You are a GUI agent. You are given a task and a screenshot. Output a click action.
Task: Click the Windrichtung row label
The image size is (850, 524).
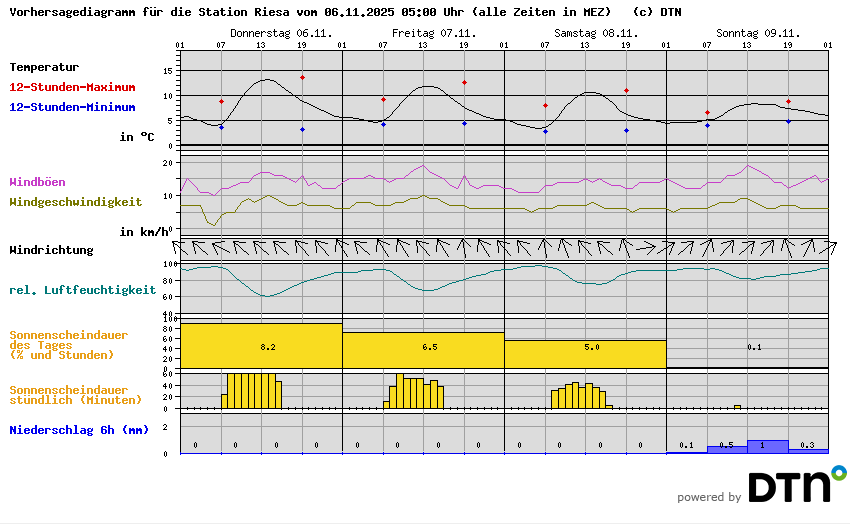[51, 250]
